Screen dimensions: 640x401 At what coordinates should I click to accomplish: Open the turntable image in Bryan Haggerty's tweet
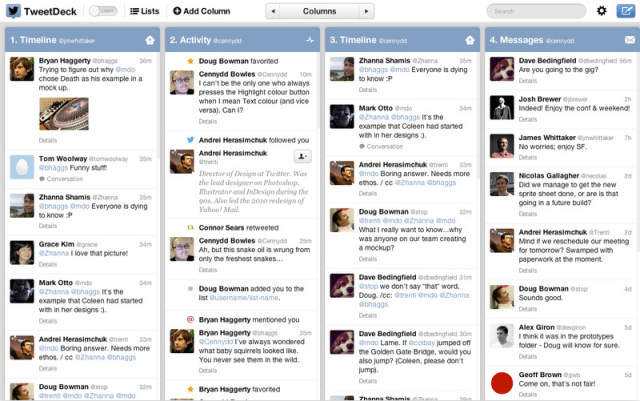pos(64,114)
